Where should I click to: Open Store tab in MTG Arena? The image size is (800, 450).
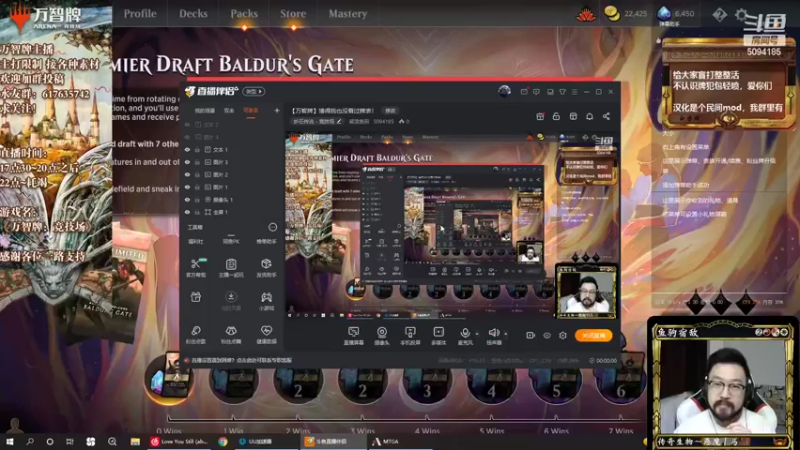coord(293,14)
